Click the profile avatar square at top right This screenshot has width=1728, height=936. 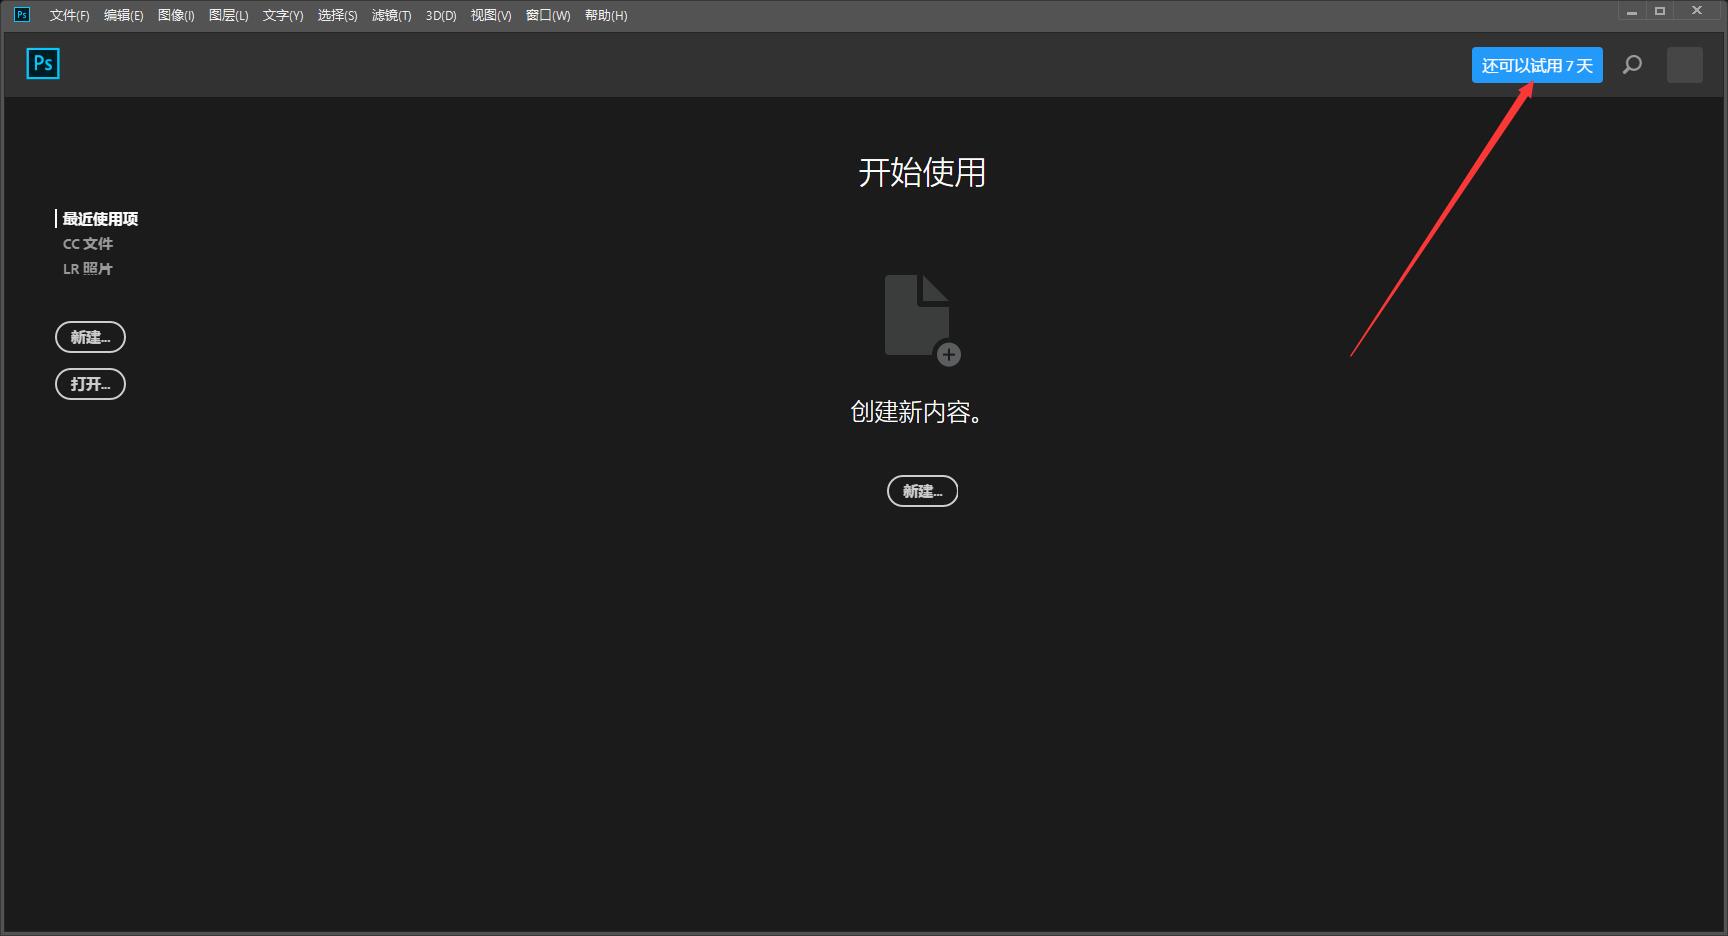click(x=1684, y=64)
